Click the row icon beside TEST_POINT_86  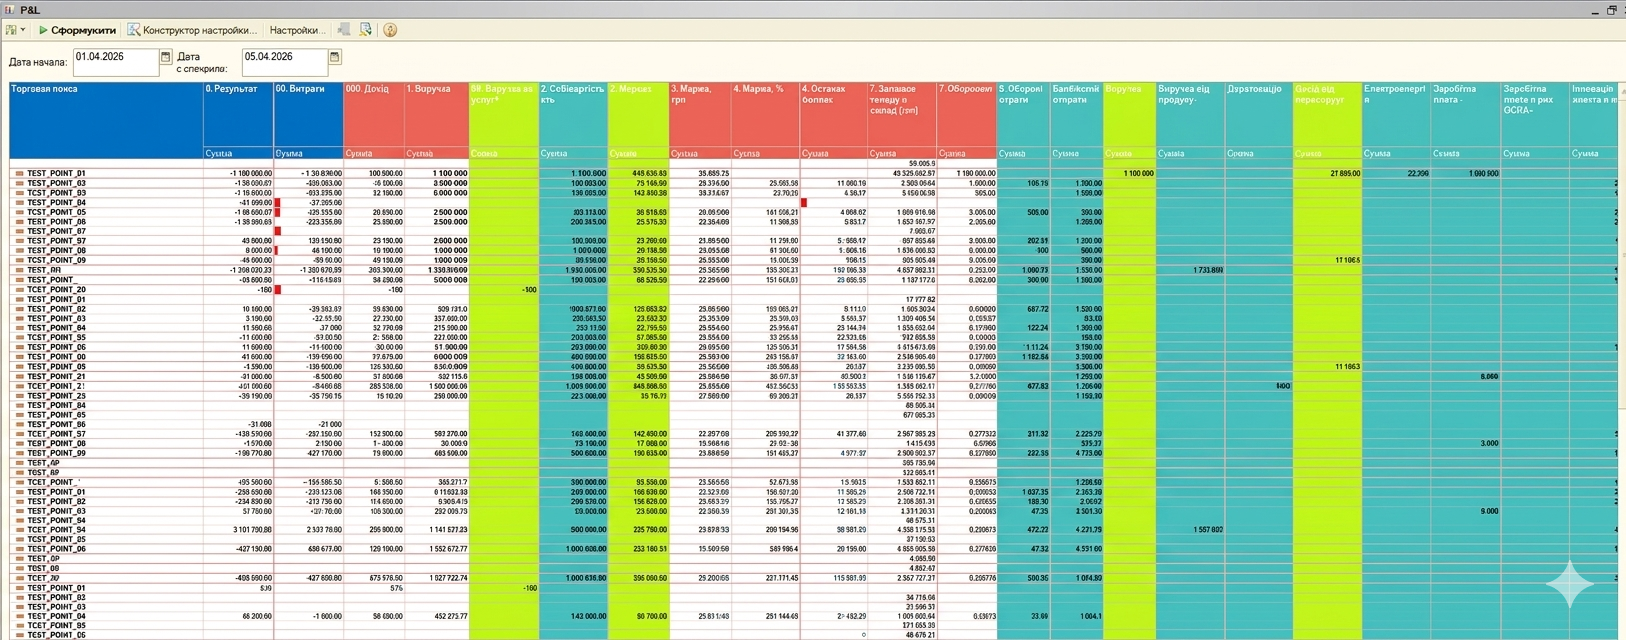pyautogui.click(x=19, y=425)
